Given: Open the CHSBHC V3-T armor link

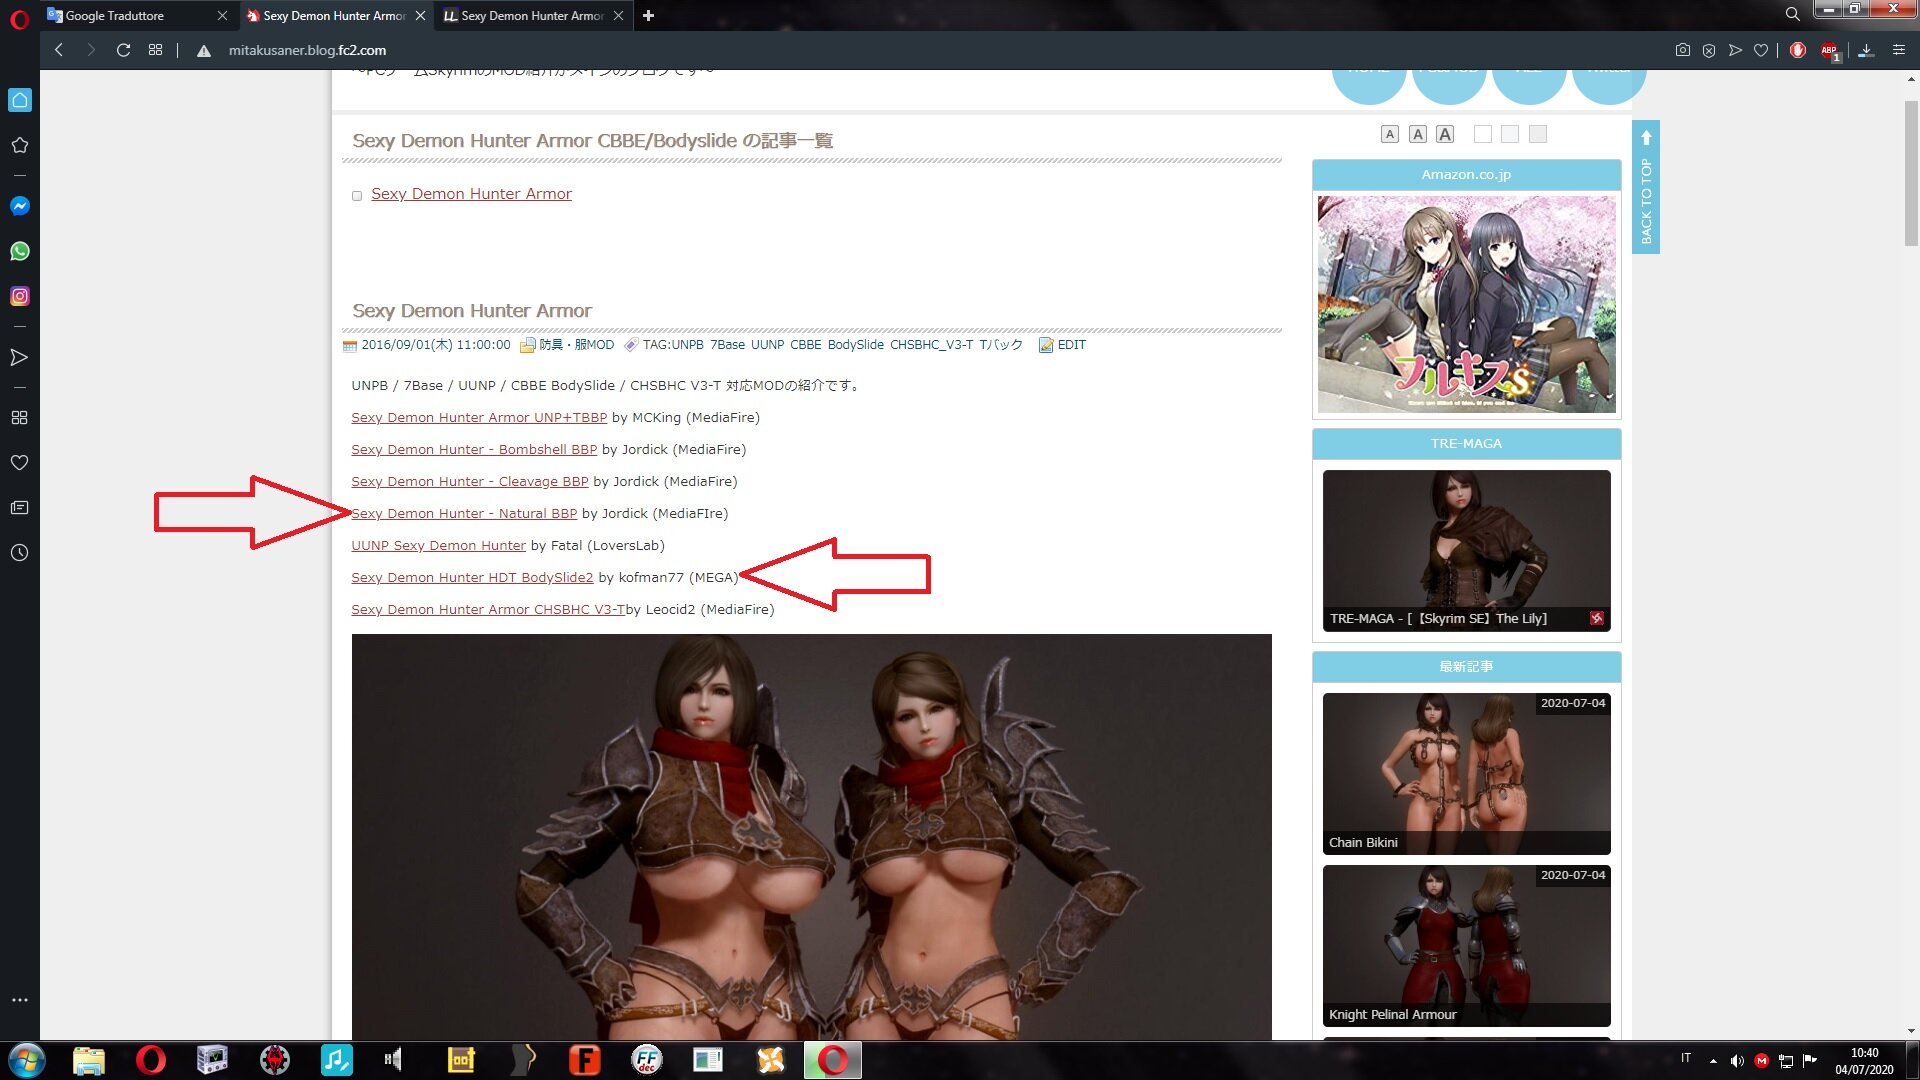Looking at the screenshot, I should tap(488, 610).
